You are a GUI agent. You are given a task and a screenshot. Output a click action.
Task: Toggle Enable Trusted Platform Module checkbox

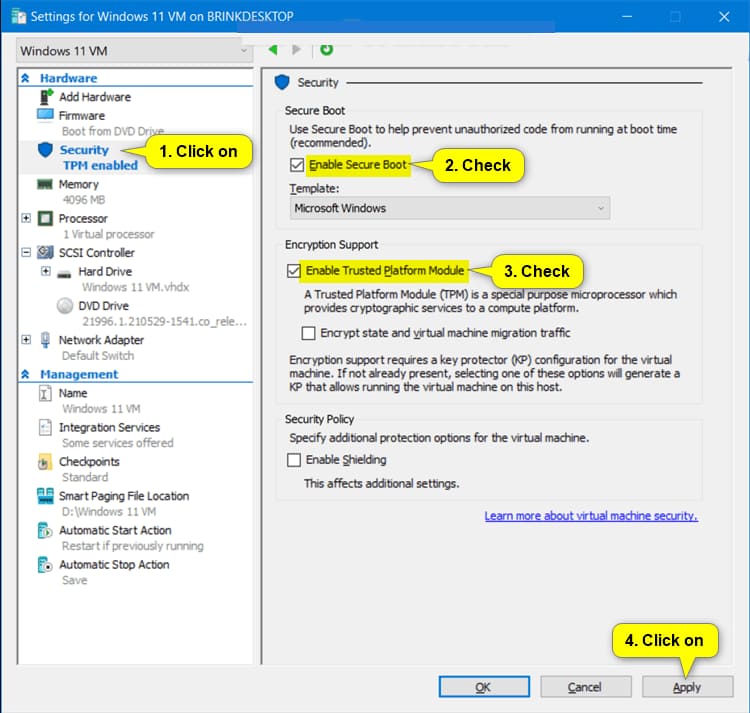pyautogui.click(x=294, y=270)
